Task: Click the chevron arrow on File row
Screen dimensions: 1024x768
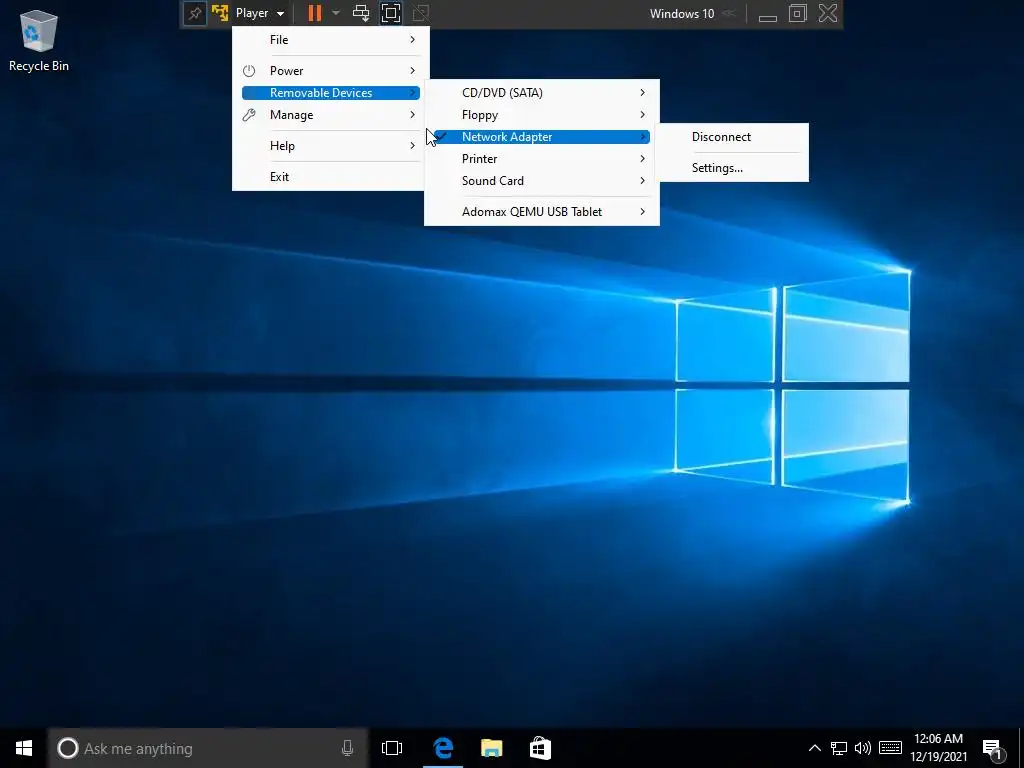Action: click(412, 40)
